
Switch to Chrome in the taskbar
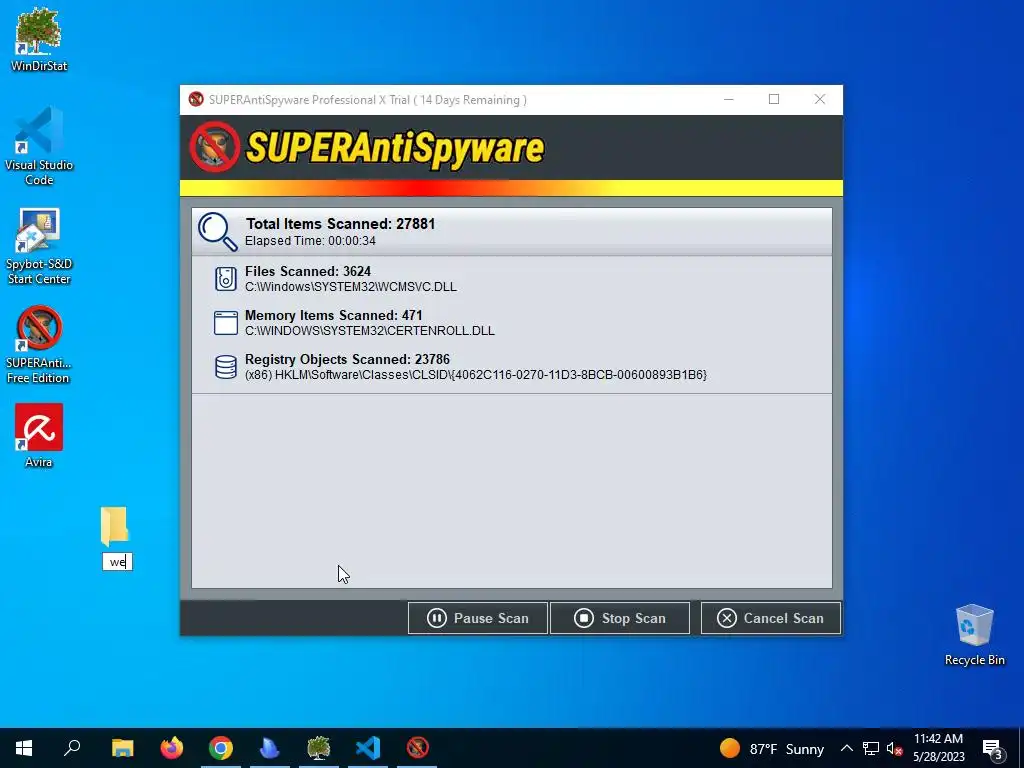pyautogui.click(x=221, y=748)
